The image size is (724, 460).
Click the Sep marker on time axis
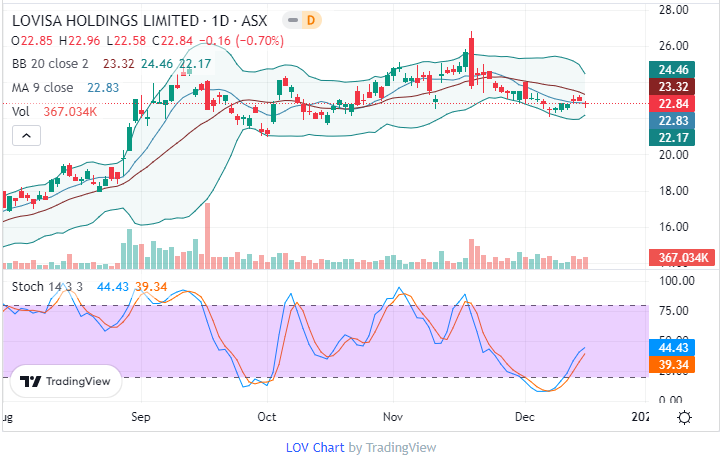pos(140,415)
